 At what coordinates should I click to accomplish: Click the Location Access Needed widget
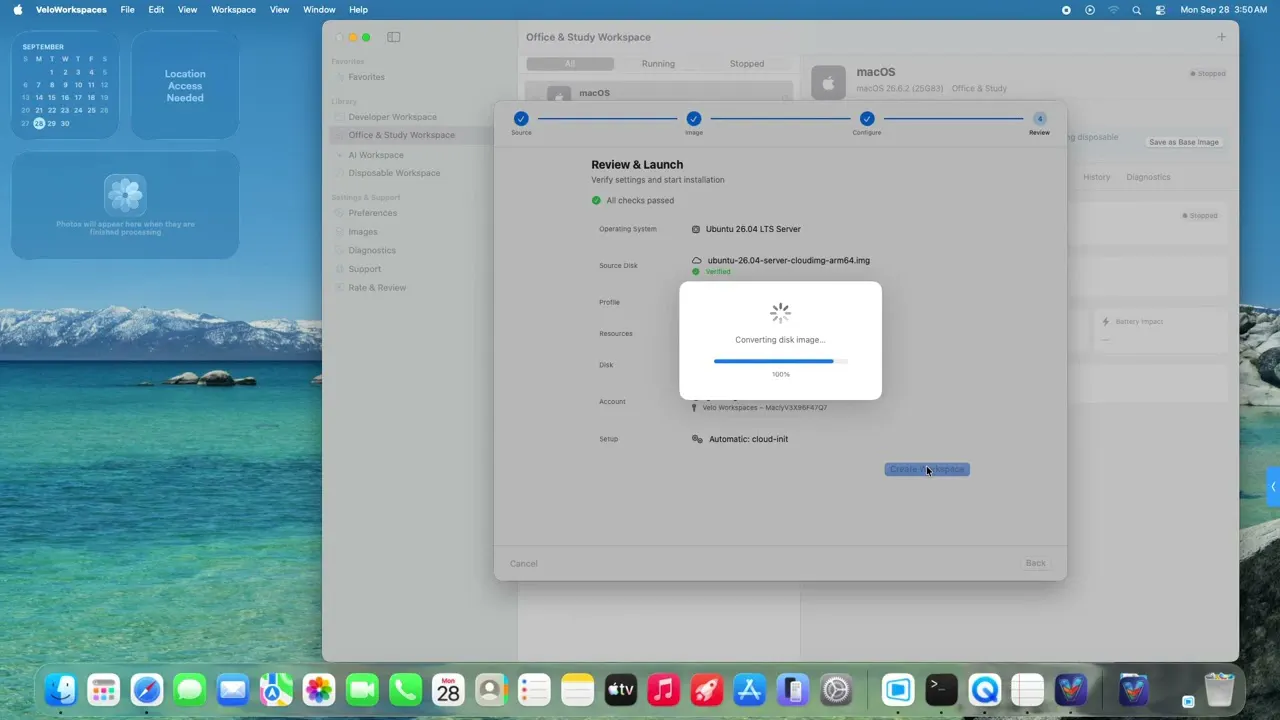(x=185, y=86)
